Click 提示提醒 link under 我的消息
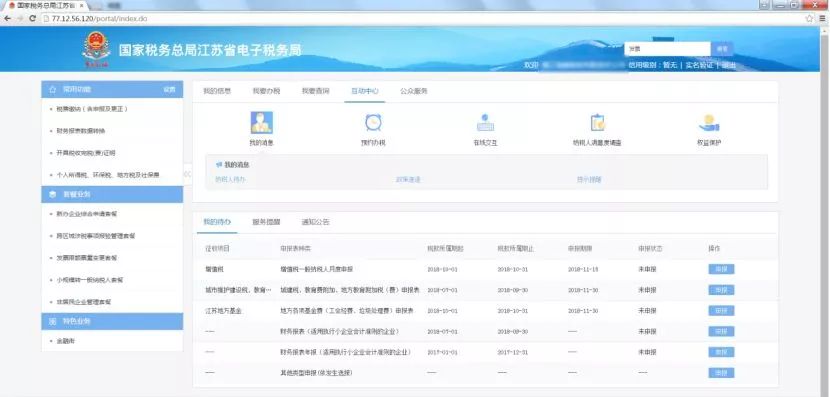This screenshot has width=830, height=397. 589,179
